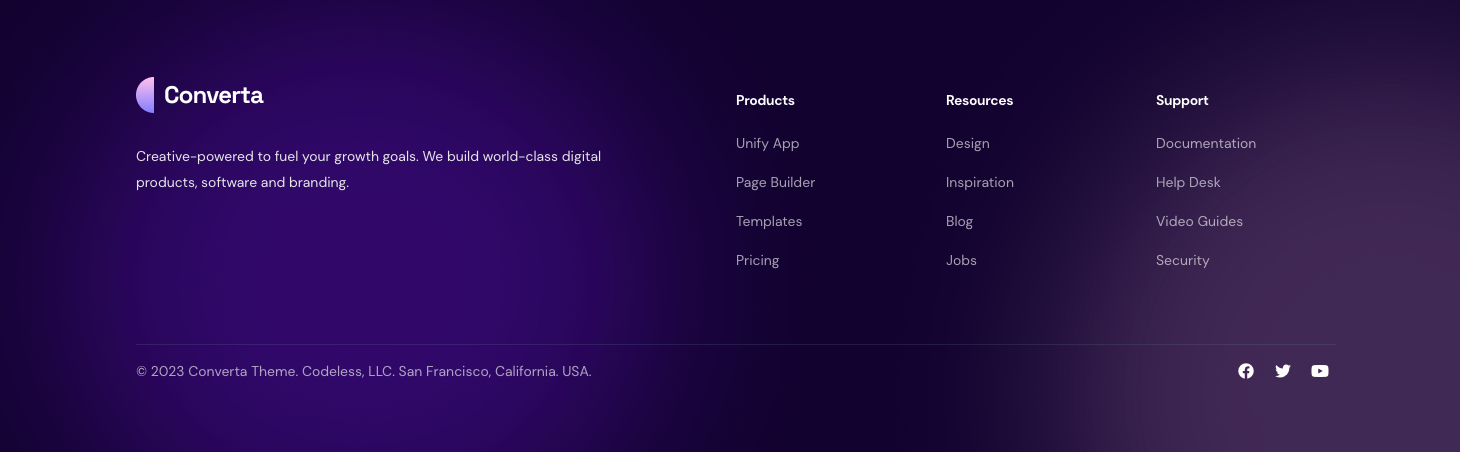1460x452 pixels.
Task: Open the YouTube social icon
Action: 1320,371
